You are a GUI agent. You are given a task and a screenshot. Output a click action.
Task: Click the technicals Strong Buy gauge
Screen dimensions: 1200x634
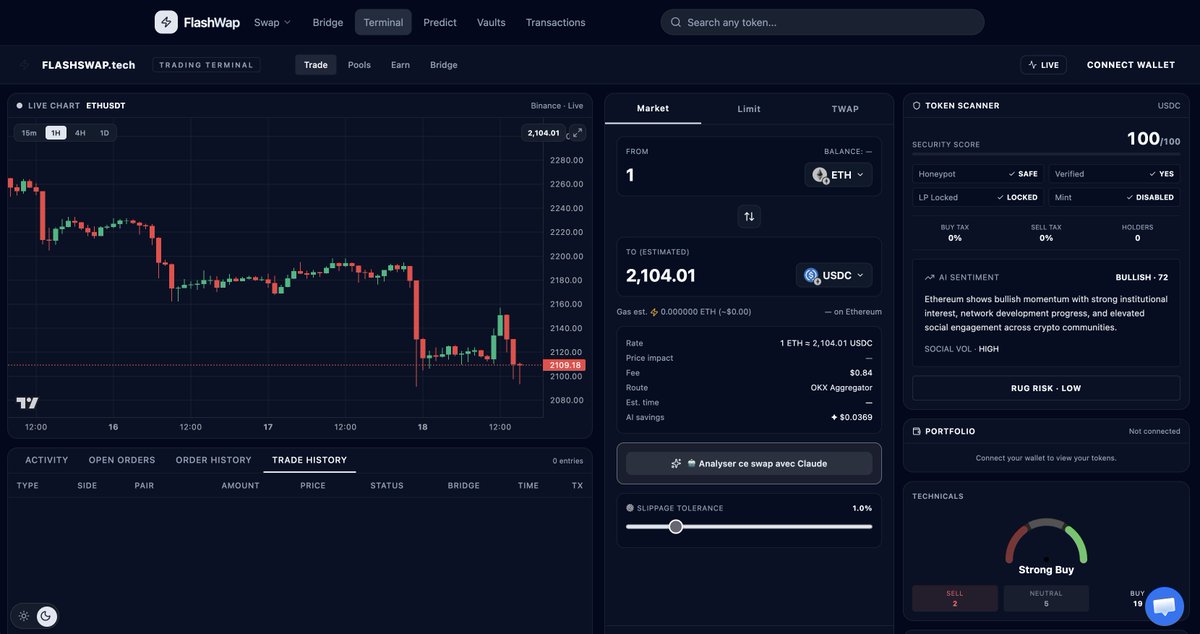[x=1046, y=544]
